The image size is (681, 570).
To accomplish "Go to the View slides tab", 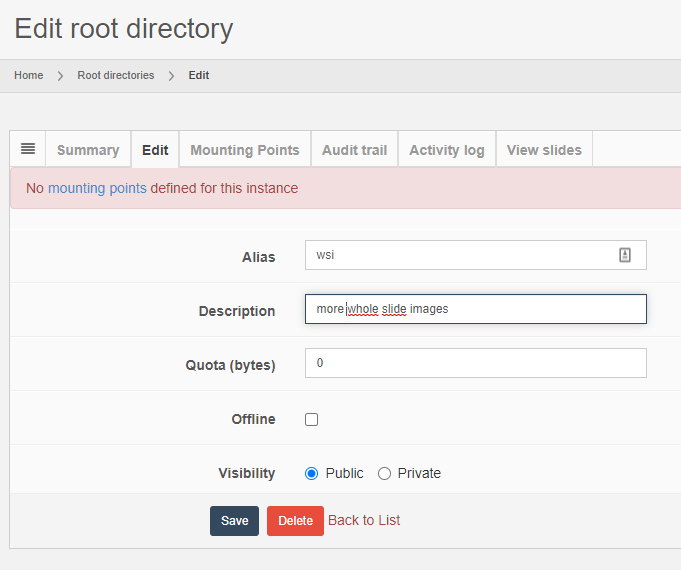I will 544,150.
